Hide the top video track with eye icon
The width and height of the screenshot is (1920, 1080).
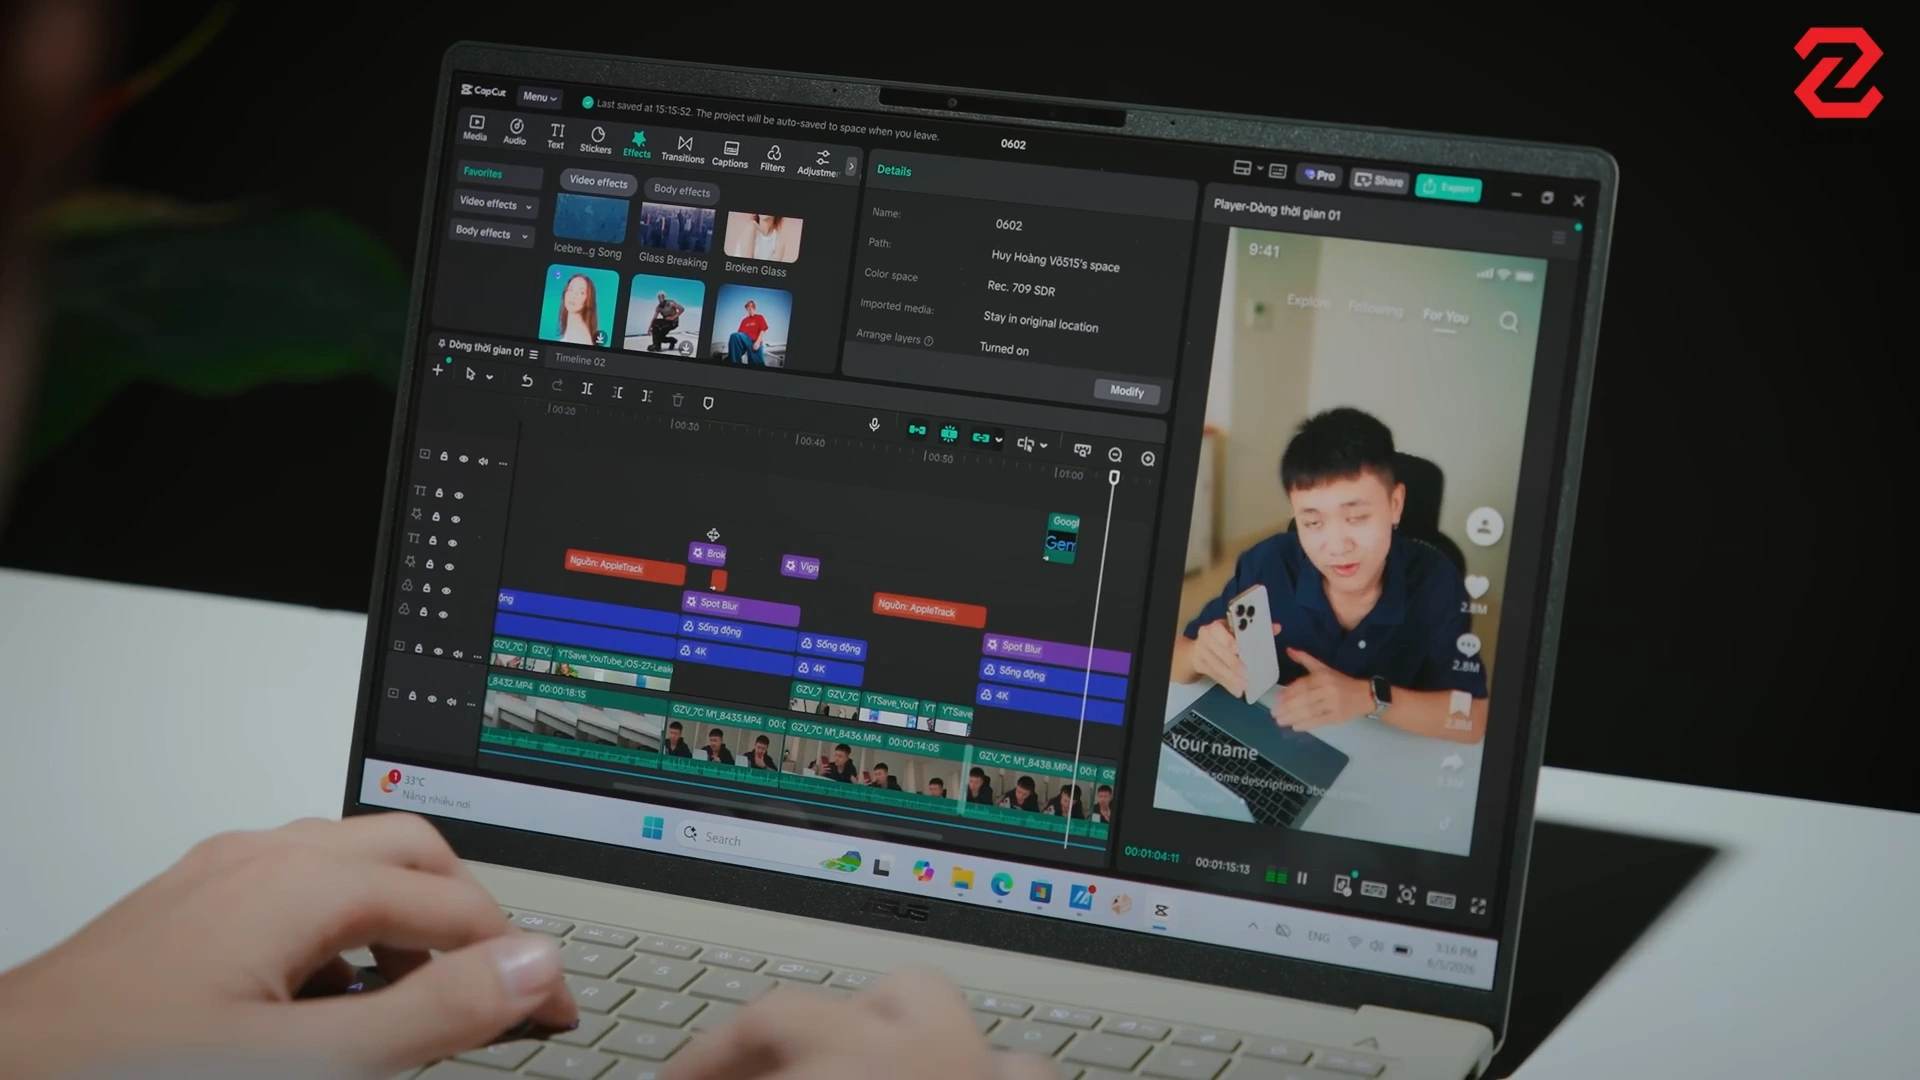click(x=463, y=459)
